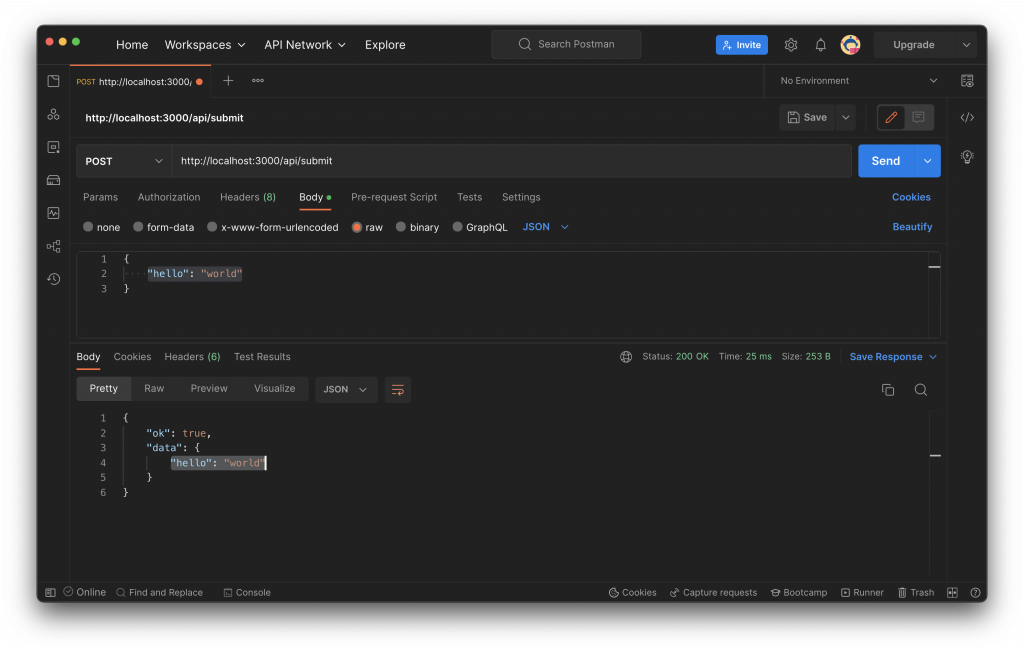The image size is (1024, 651).
Task: Open the related info lightbulb icon
Action: 967,157
